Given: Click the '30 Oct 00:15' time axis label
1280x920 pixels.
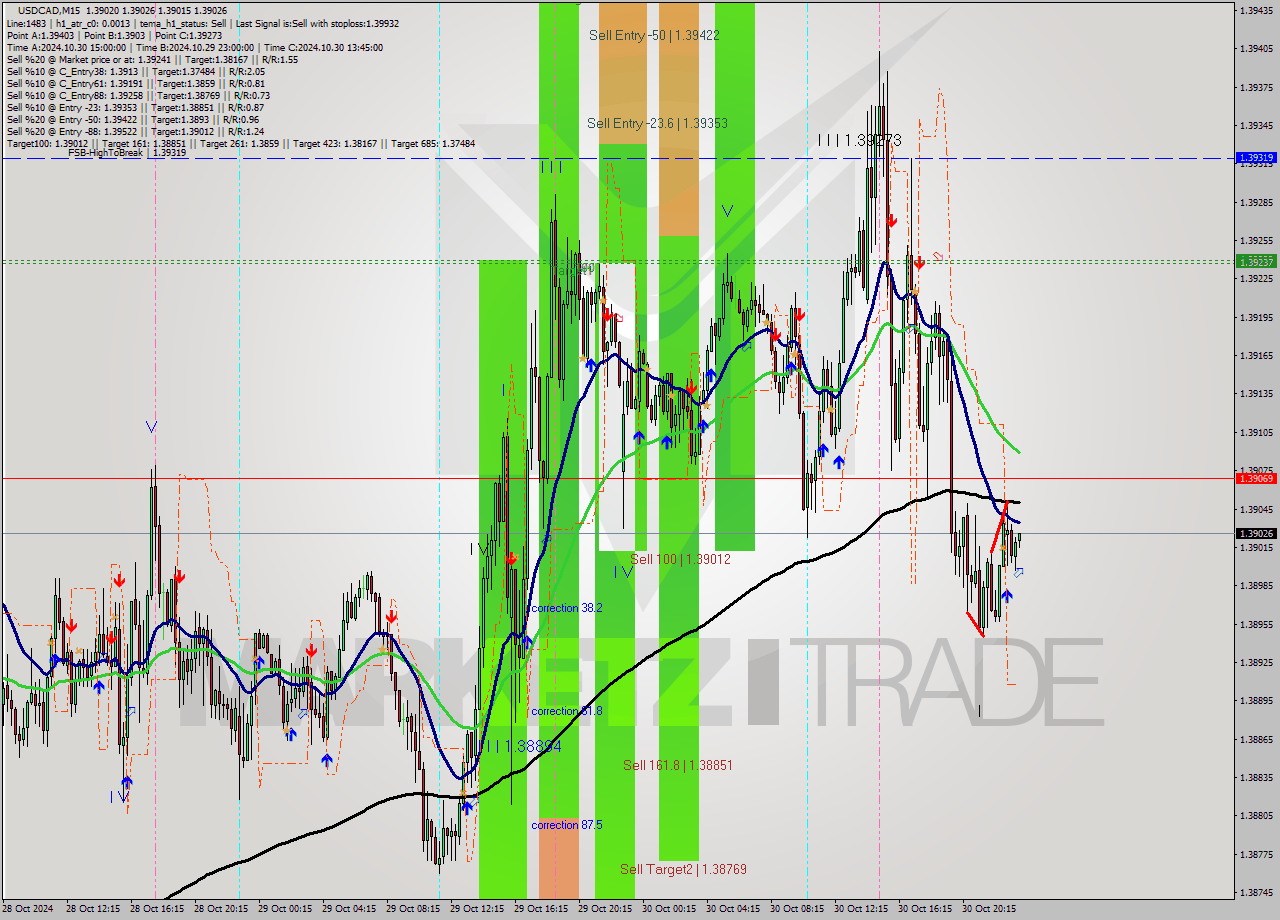Looking at the screenshot, I should click(668, 909).
